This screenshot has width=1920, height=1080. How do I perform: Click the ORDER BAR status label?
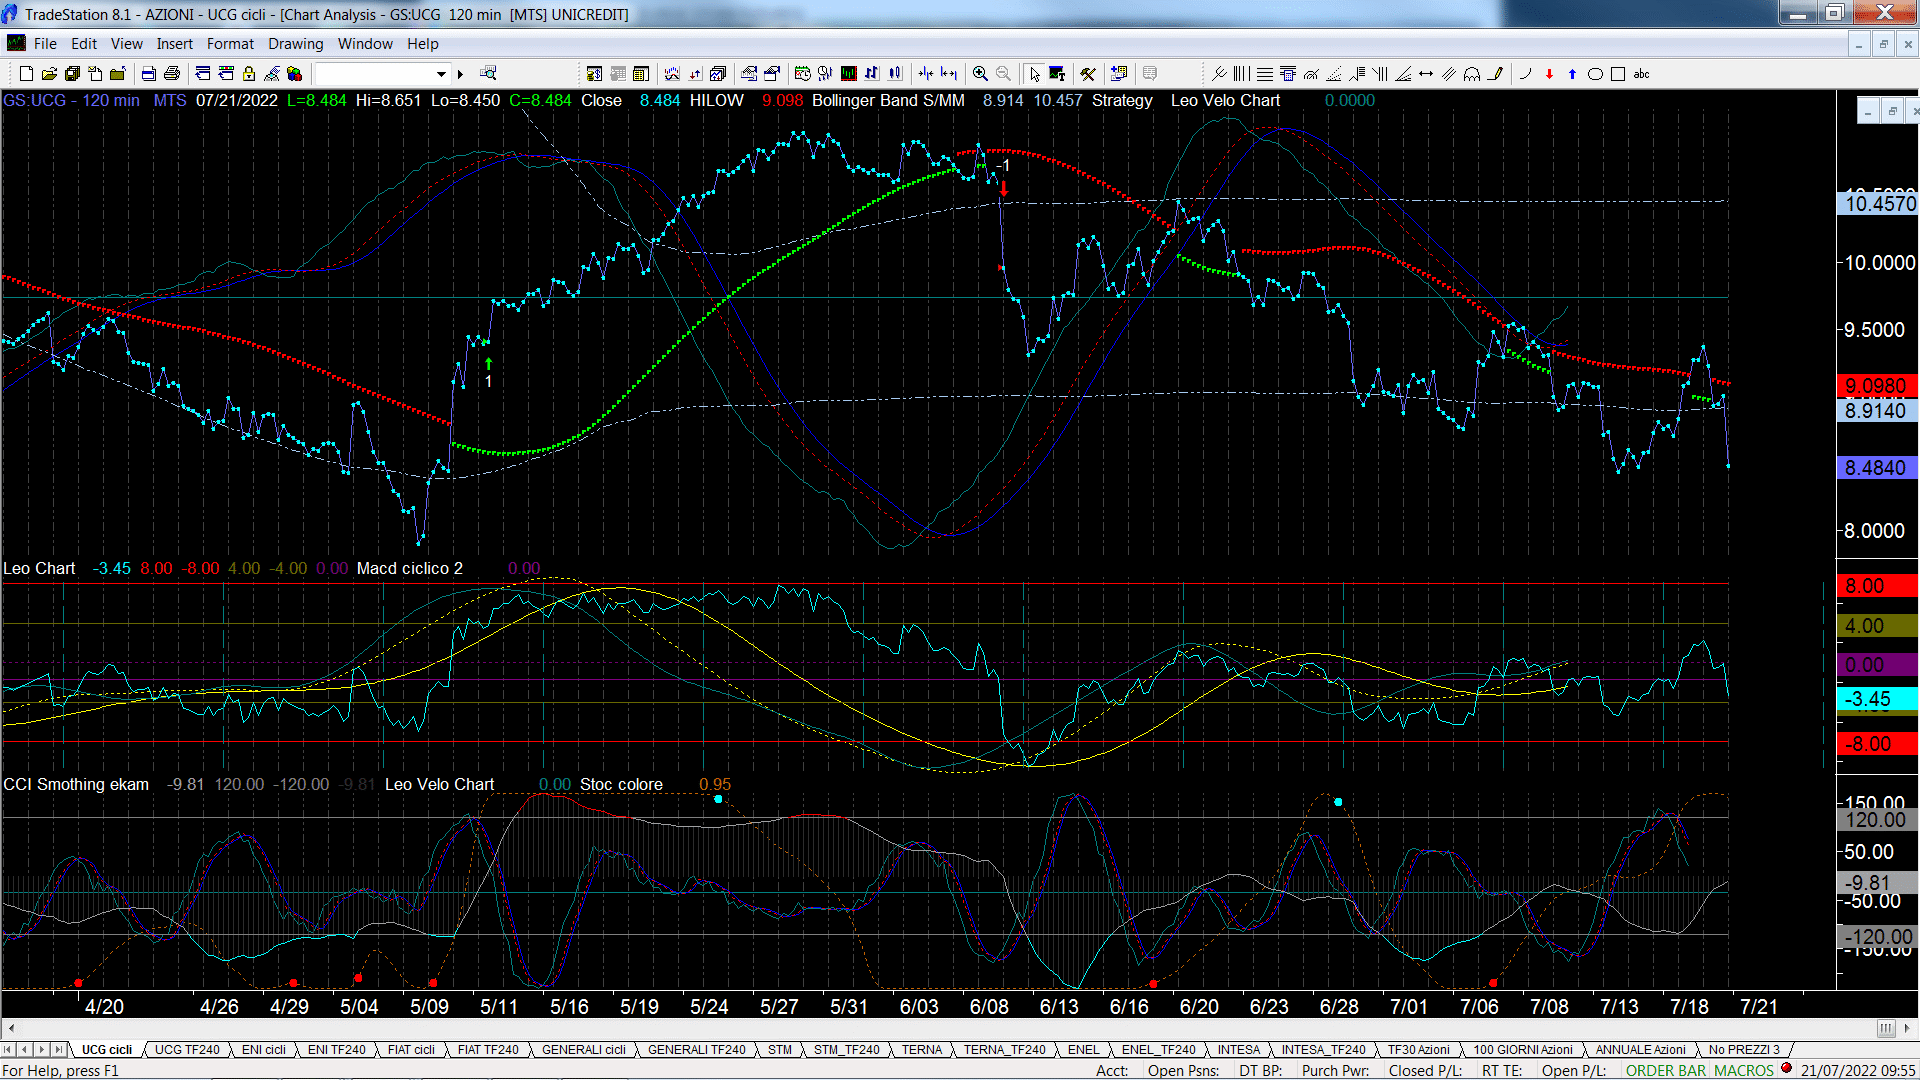coord(1666,1071)
